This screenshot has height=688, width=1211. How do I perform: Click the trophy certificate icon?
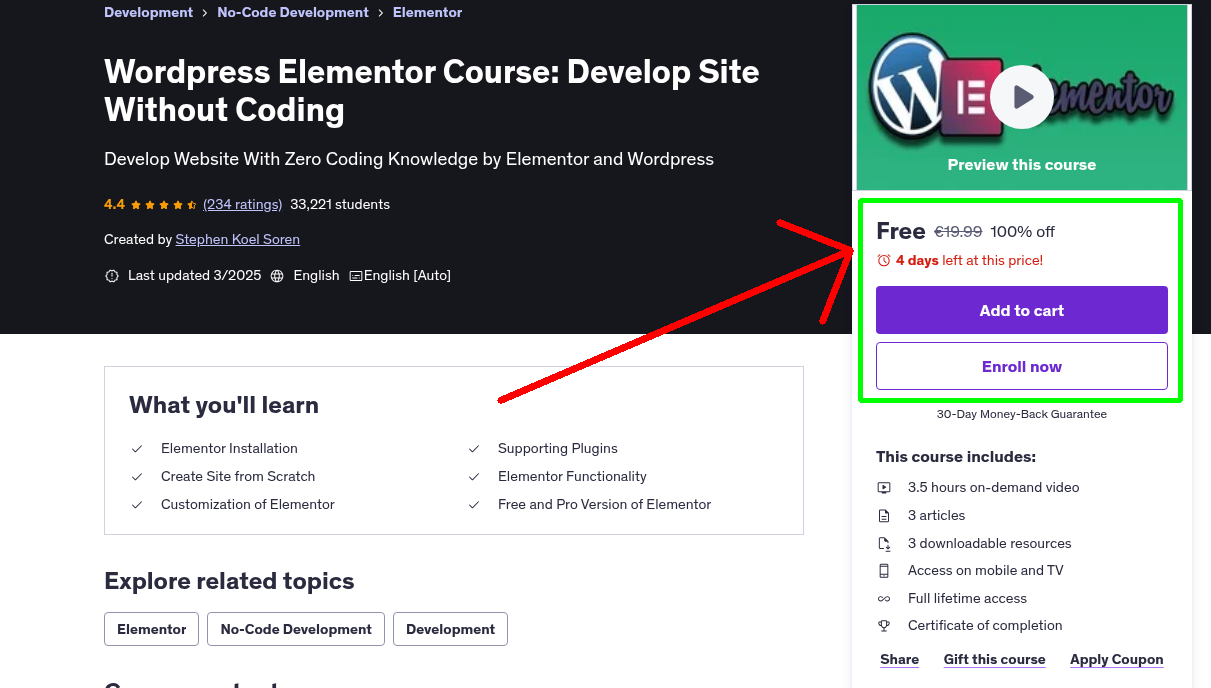pos(884,626)
